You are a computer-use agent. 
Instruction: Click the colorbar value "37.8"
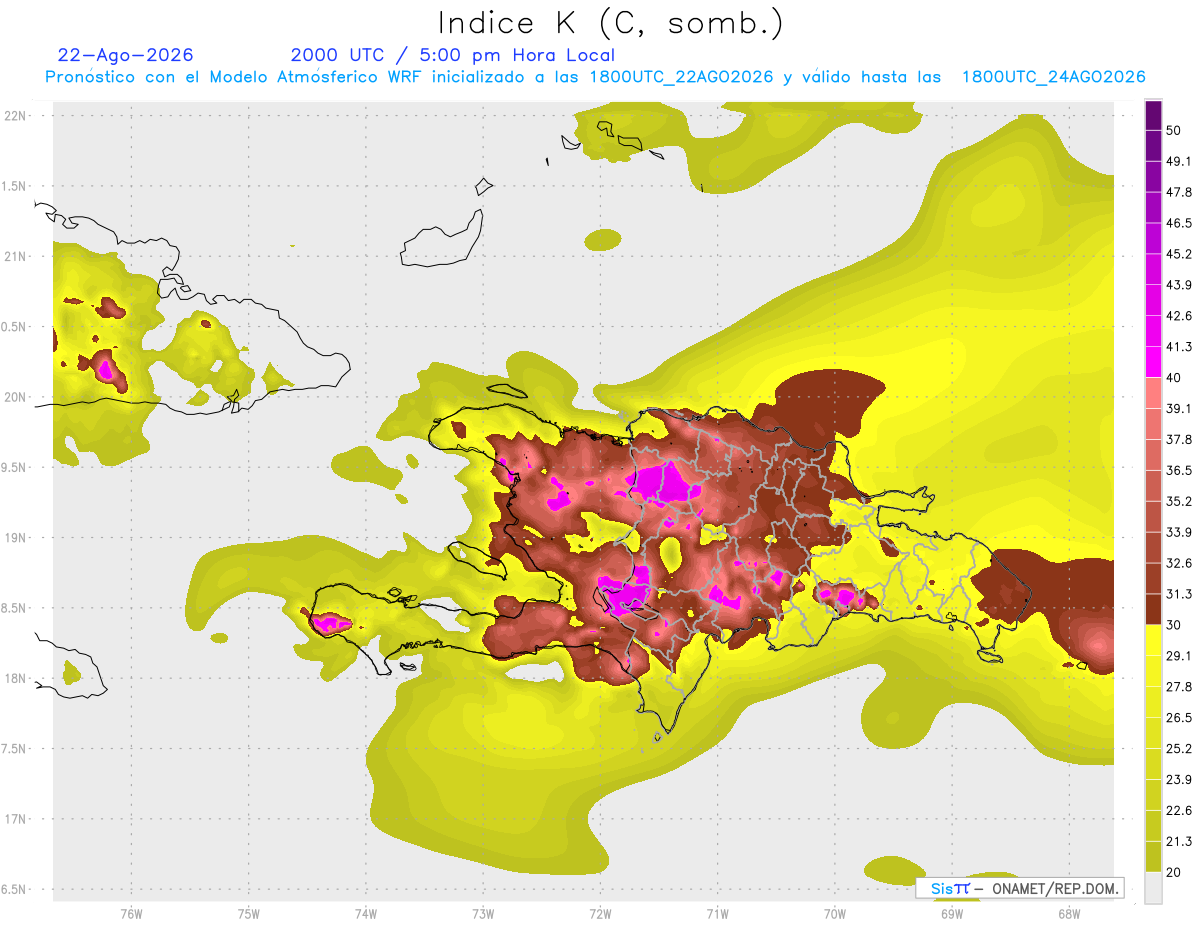pos(1179,439)
